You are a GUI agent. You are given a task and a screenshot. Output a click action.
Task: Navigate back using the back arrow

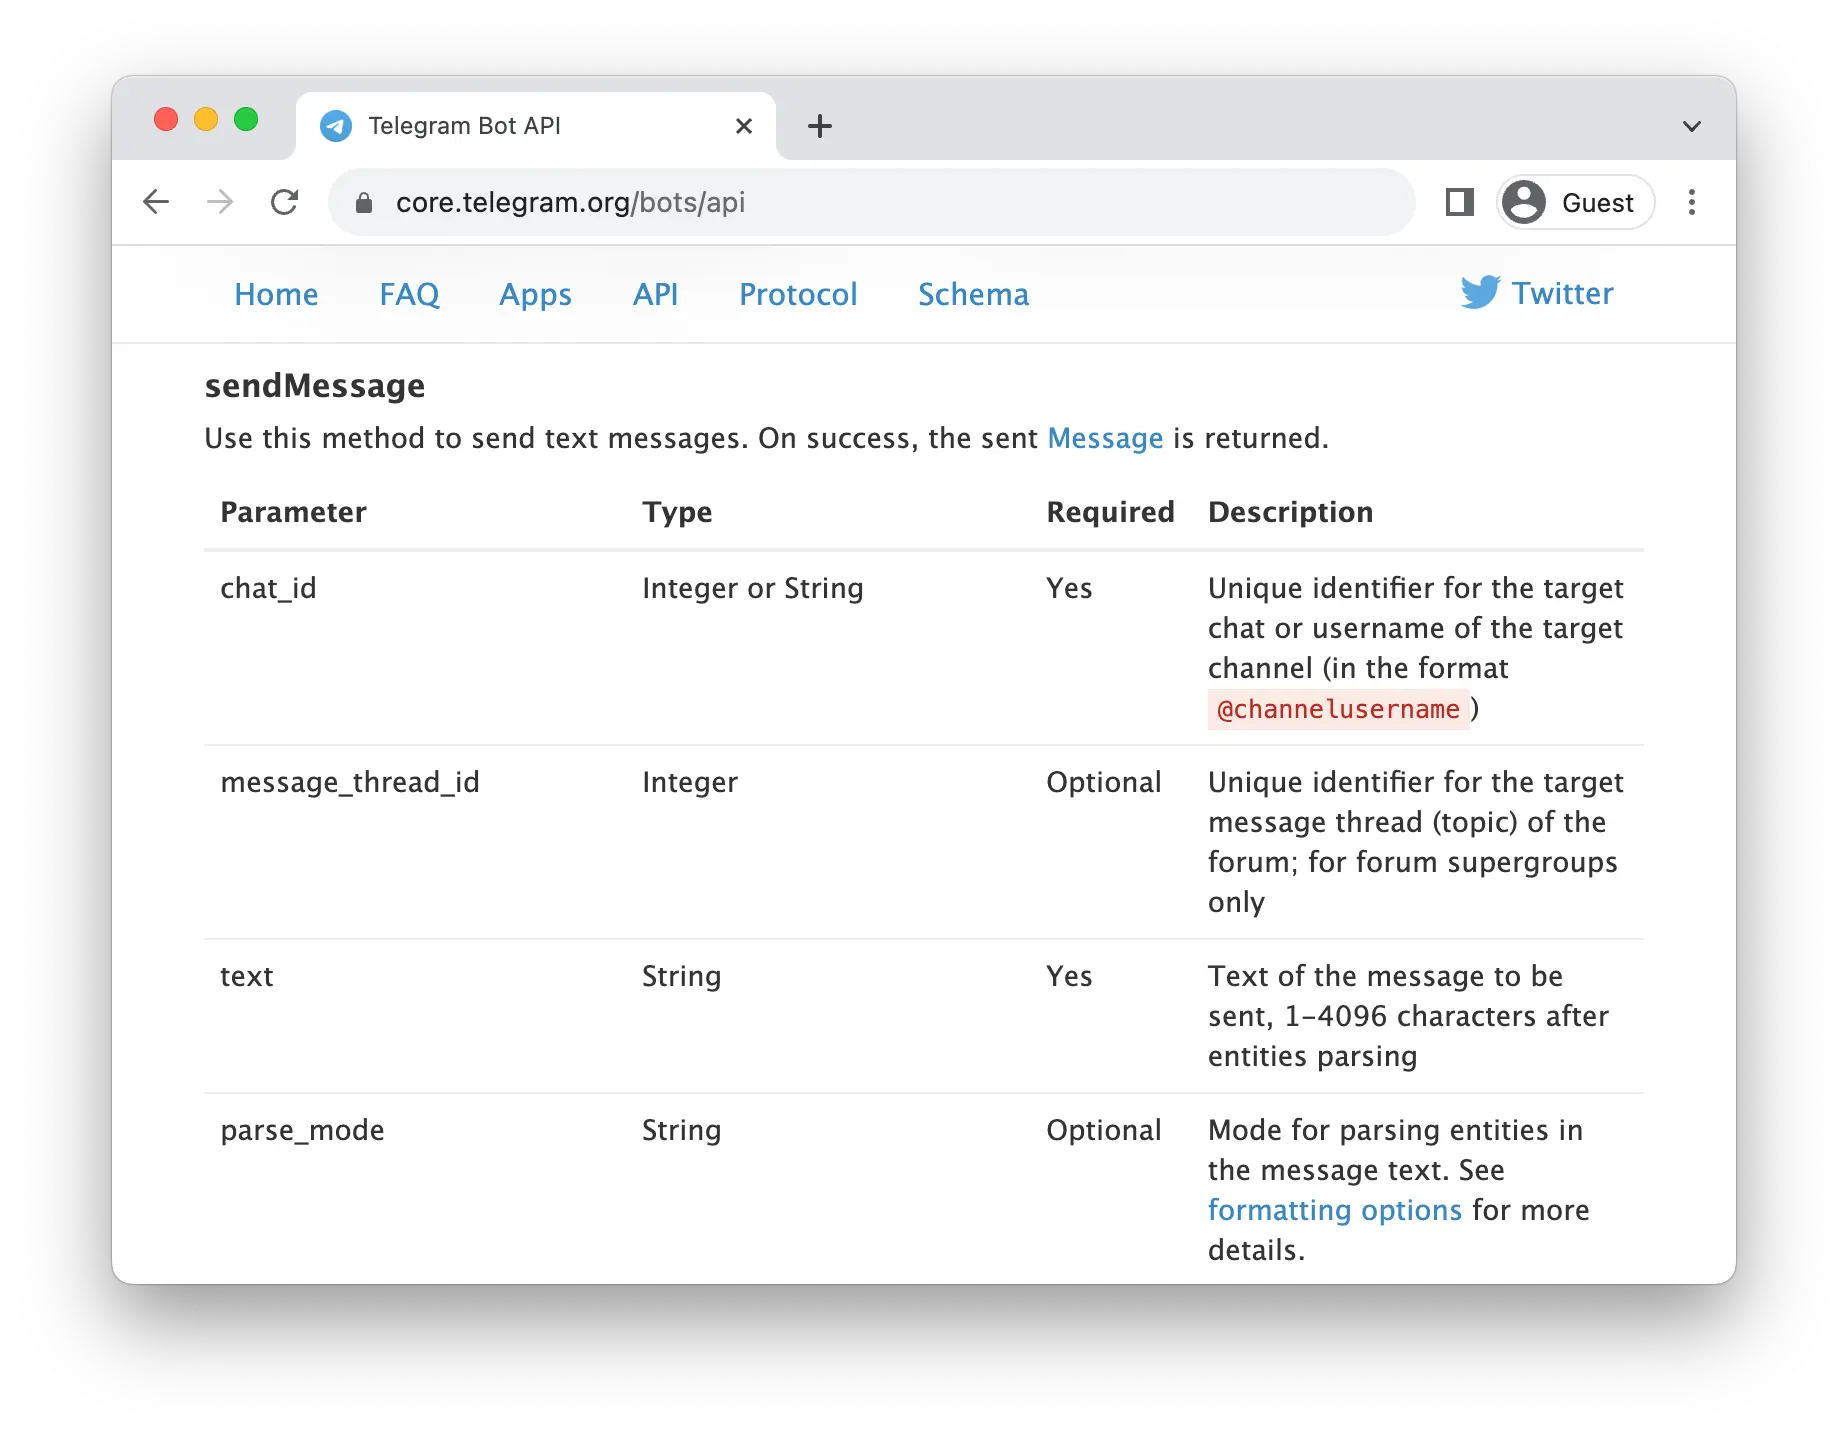157,202
